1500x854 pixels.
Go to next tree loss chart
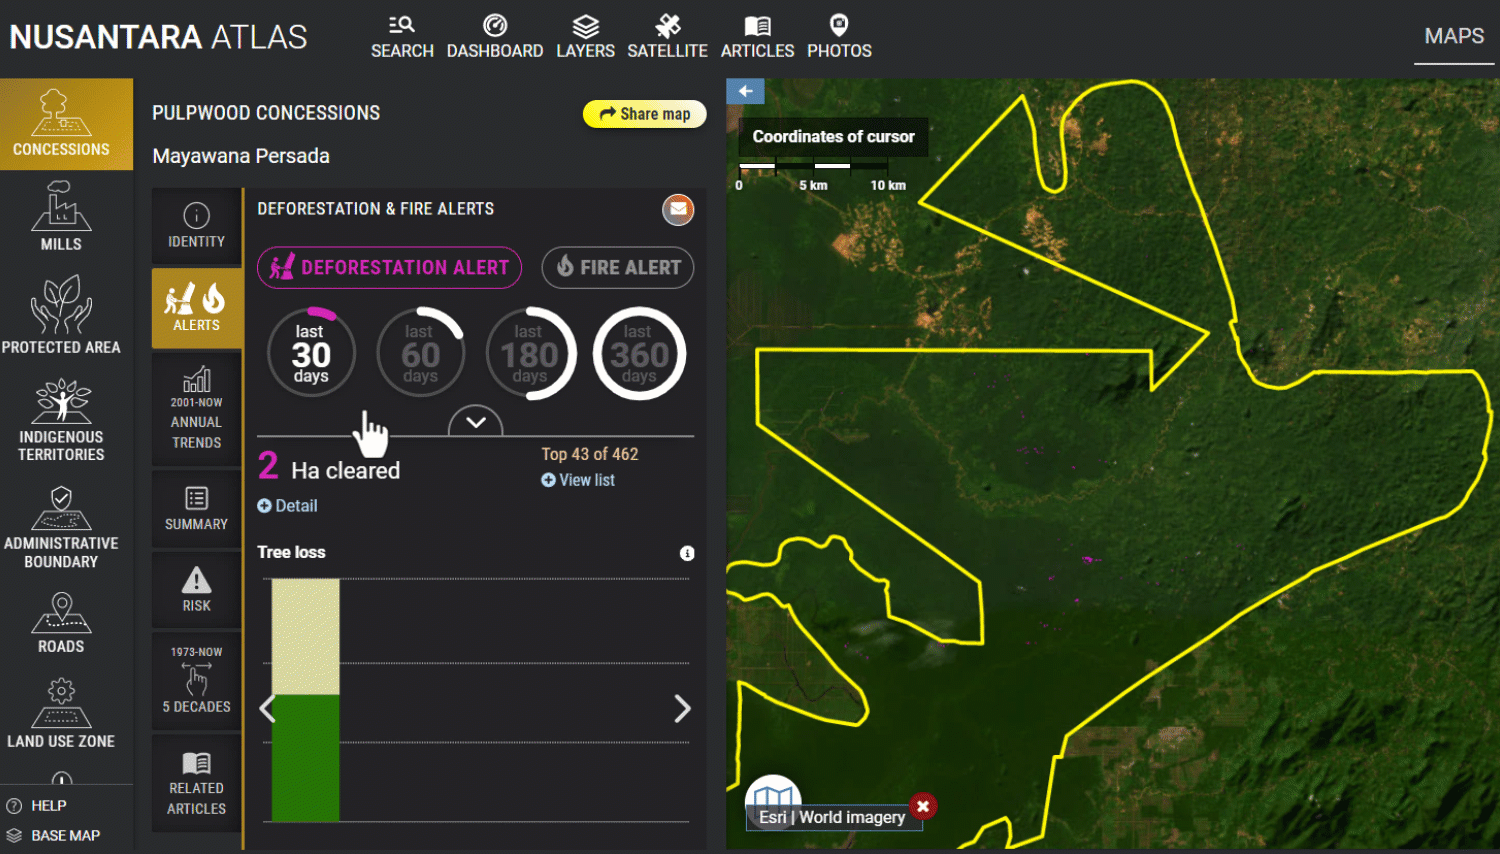tap(682, 709)
